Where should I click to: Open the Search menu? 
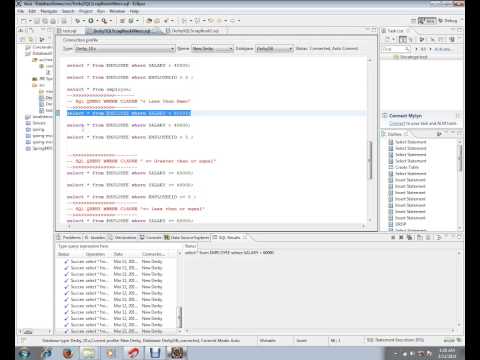pos(68,11)
